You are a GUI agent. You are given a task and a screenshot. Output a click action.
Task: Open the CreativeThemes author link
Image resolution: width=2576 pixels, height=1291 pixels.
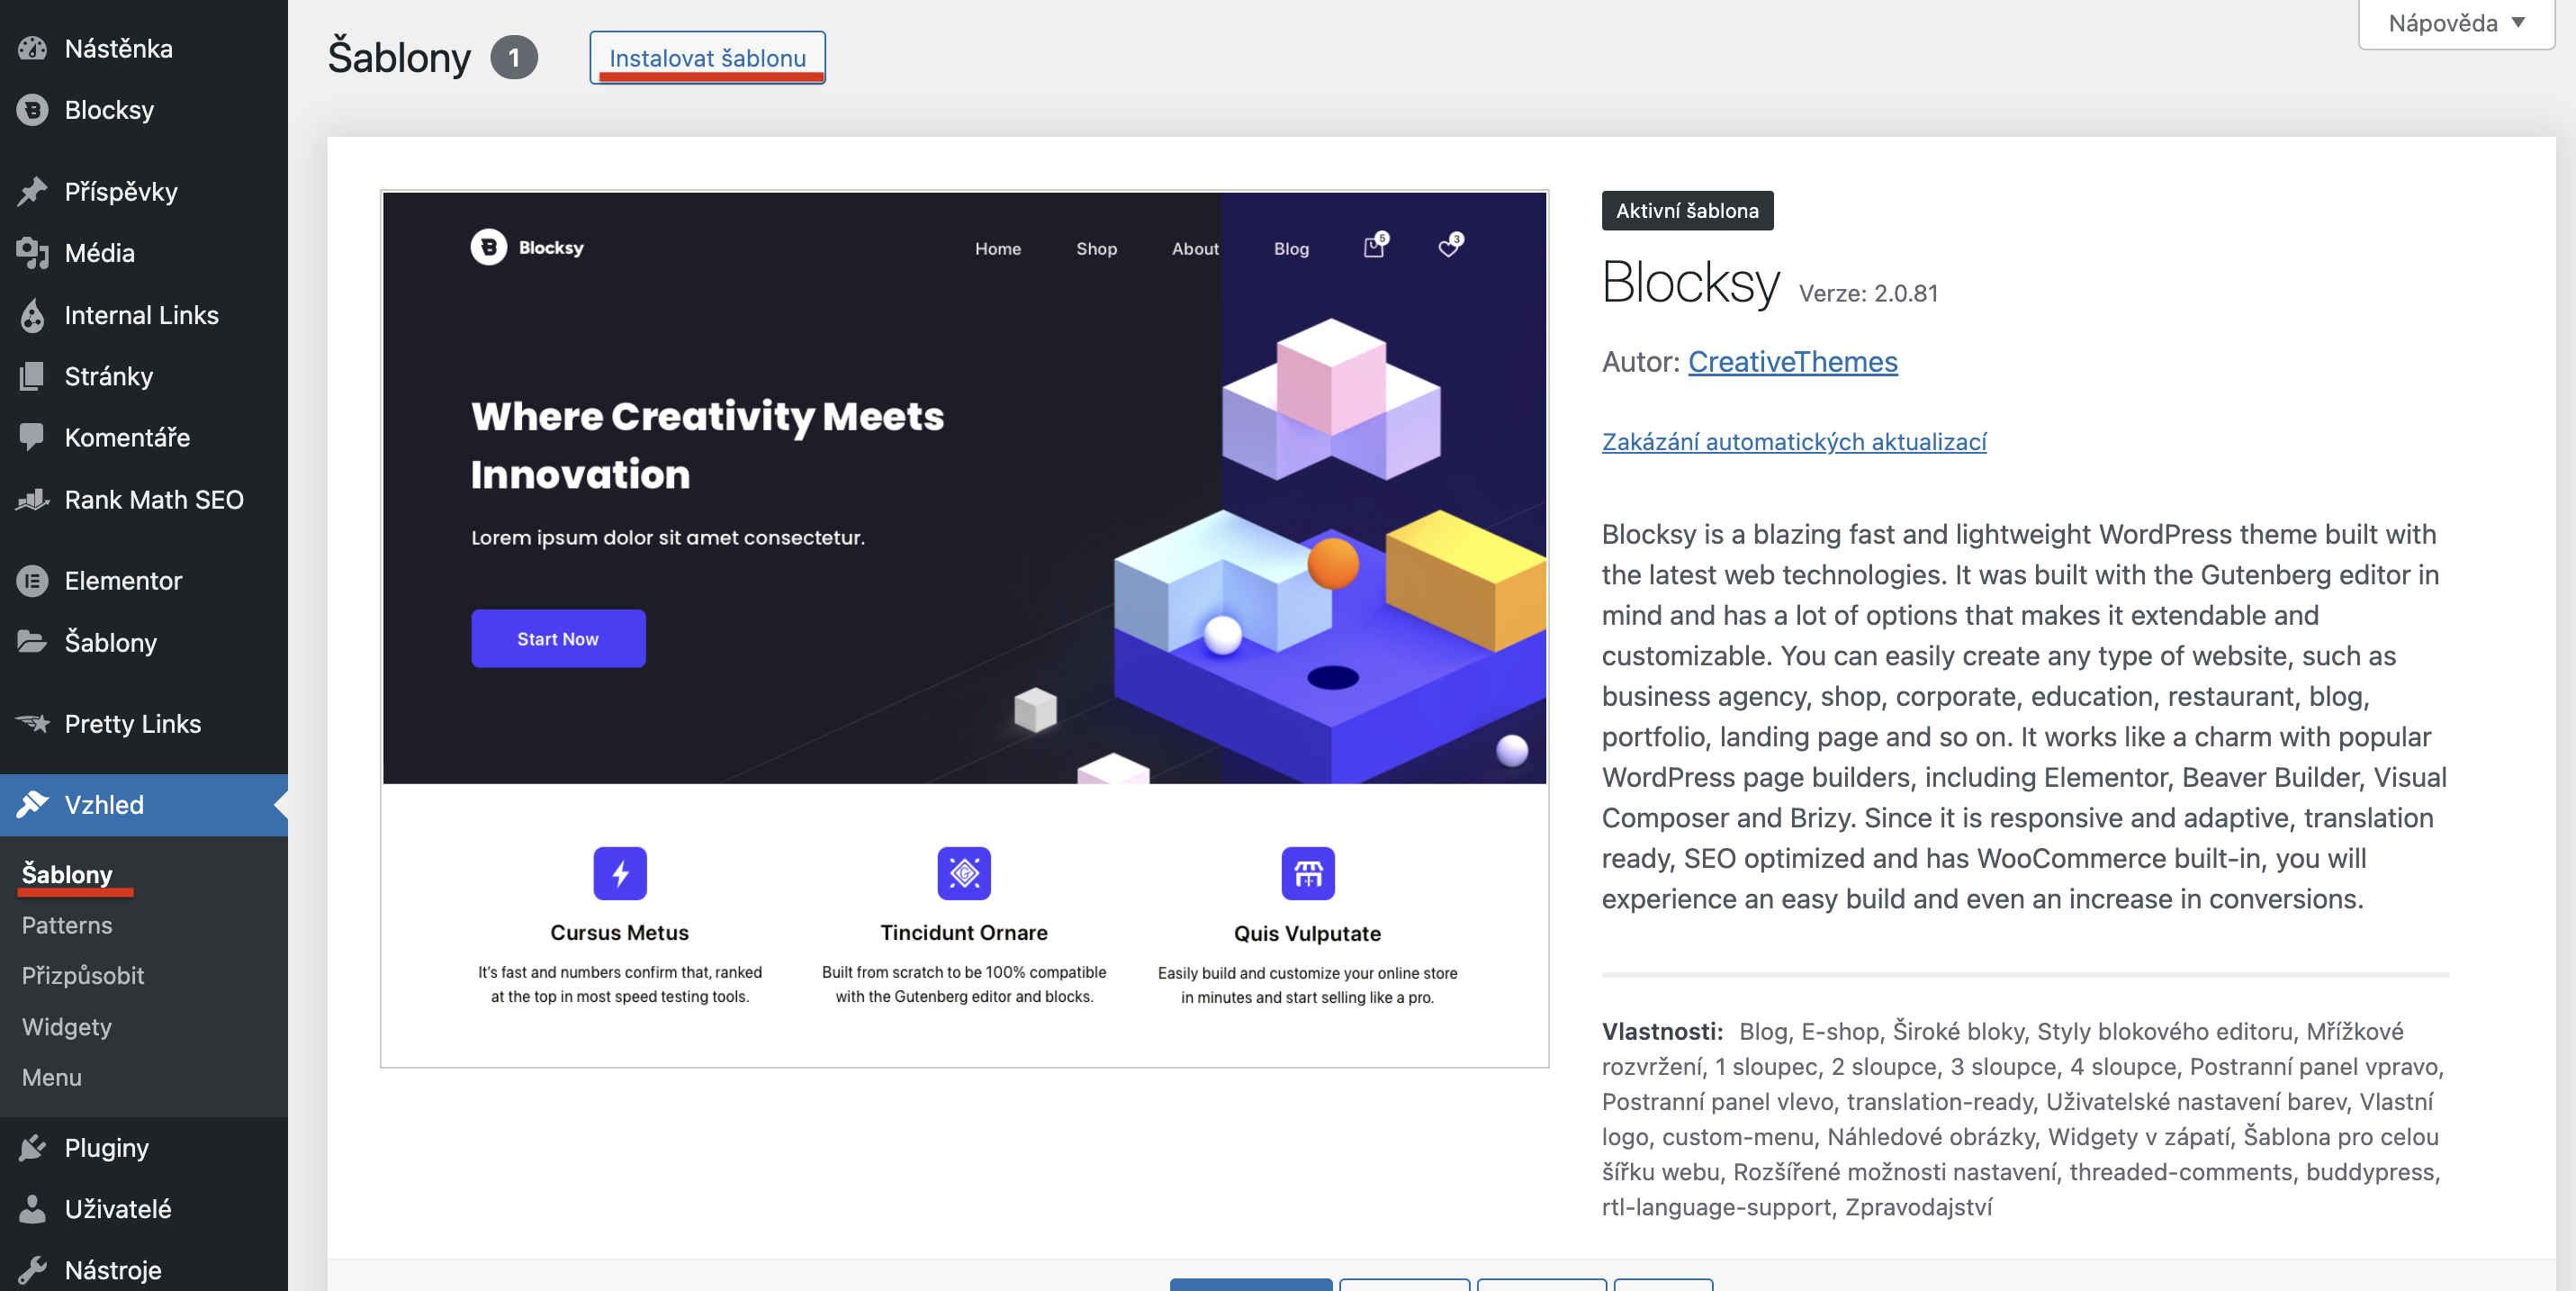coord(1792,361)
